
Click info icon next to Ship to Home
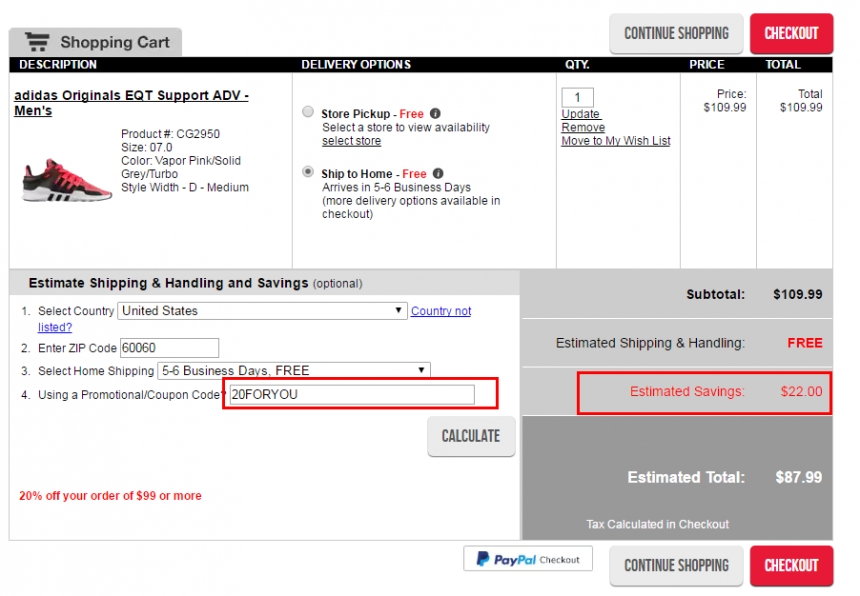click(438, 173)
